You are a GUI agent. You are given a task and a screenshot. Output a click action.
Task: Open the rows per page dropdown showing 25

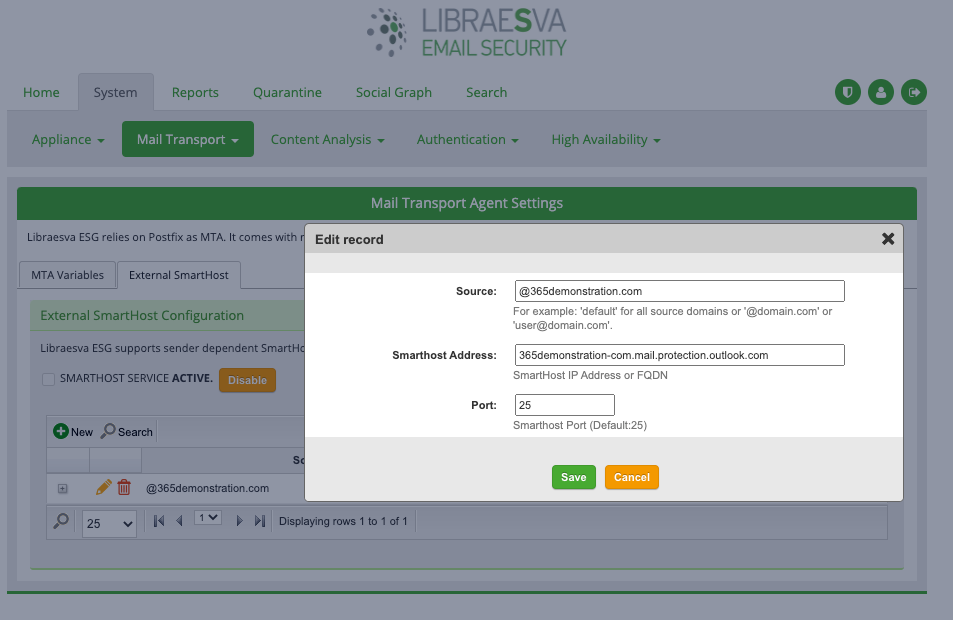tap(109, 523)
